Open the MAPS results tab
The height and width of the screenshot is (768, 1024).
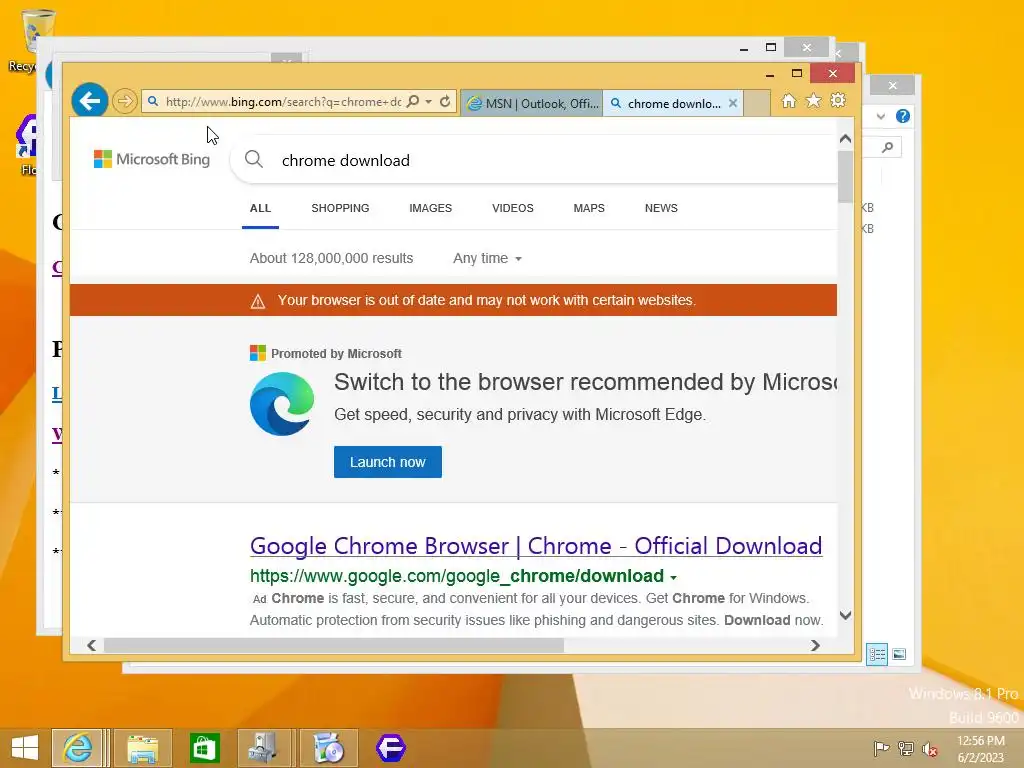tap(589, 208)
